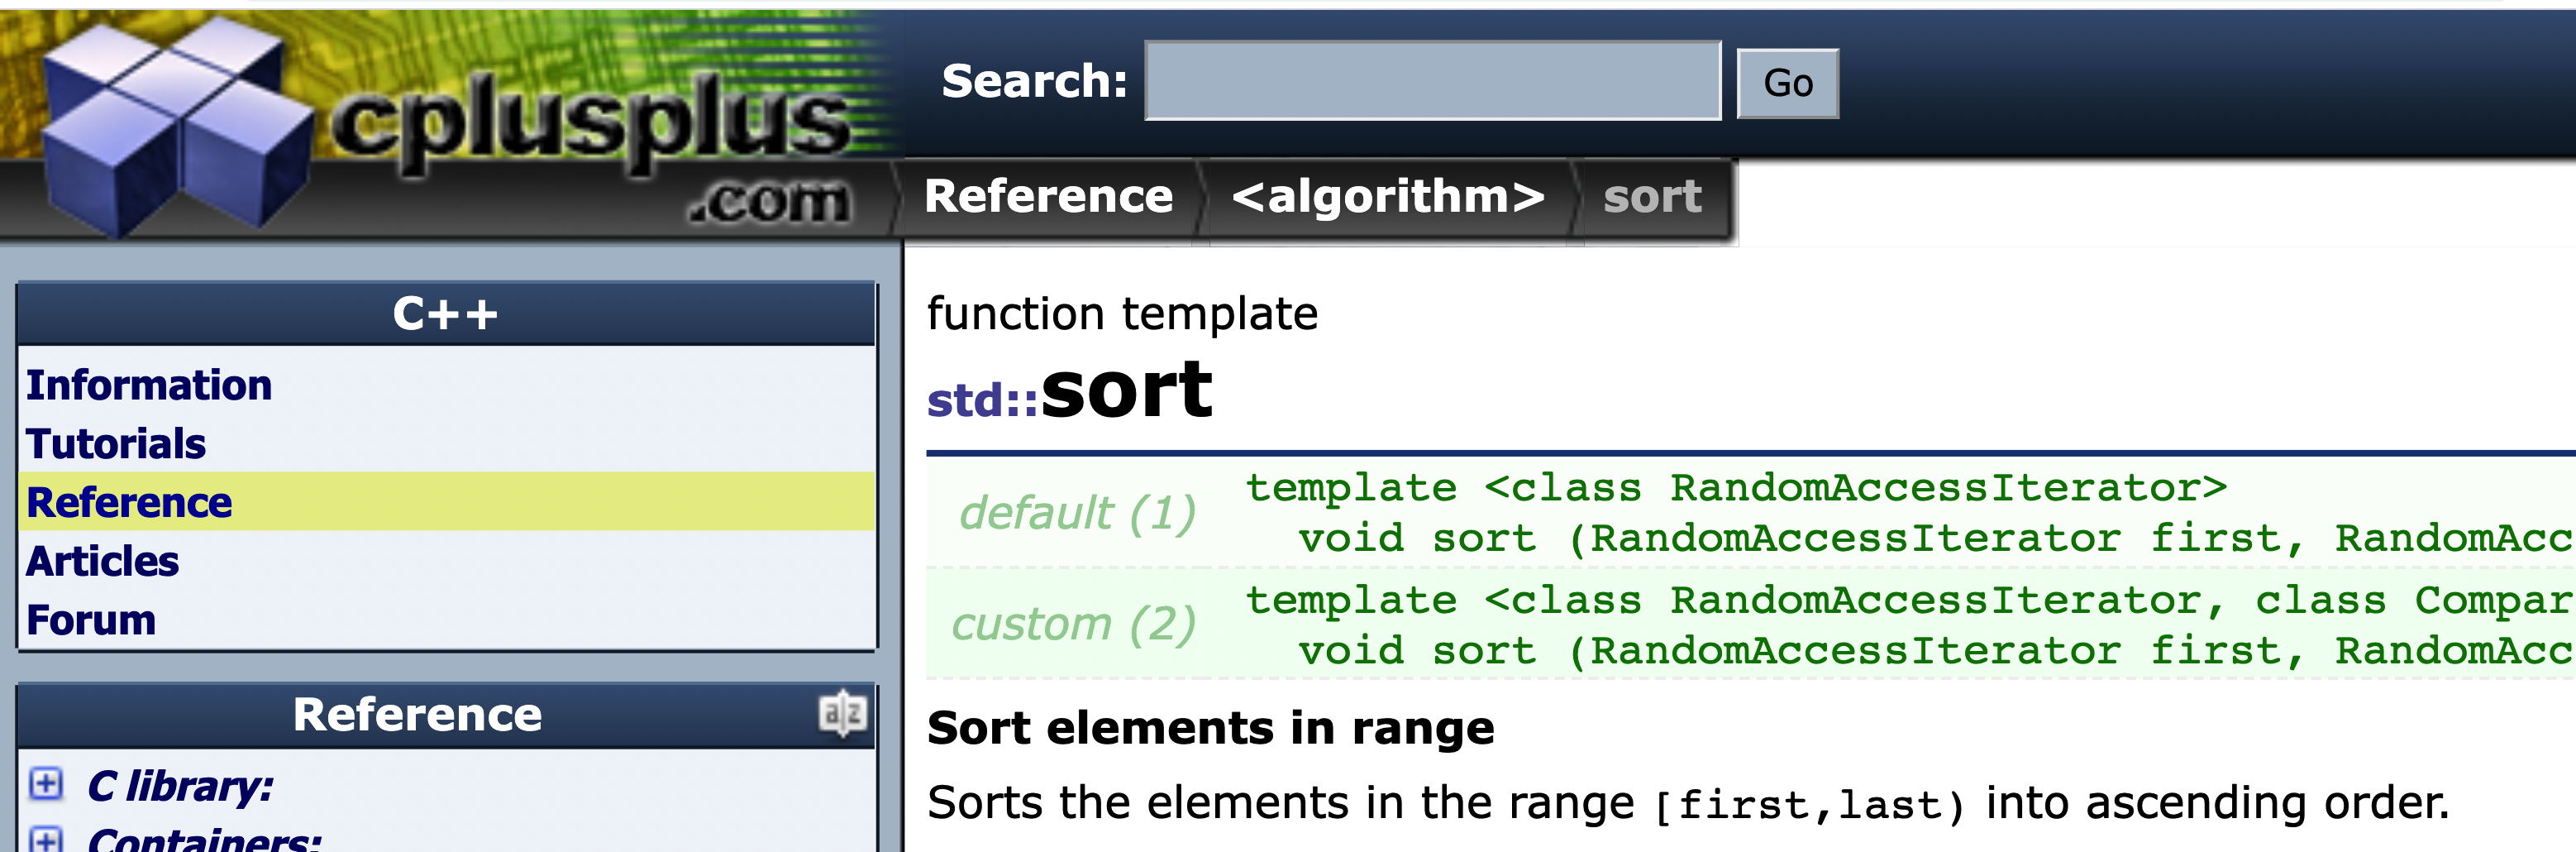Open the Articles link
The image size is (2576, 852).
pyautogui.click(x=102, y=562)
